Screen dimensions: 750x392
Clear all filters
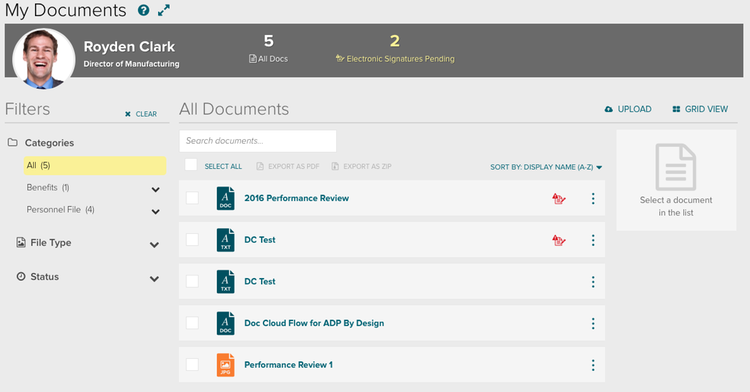141,114
